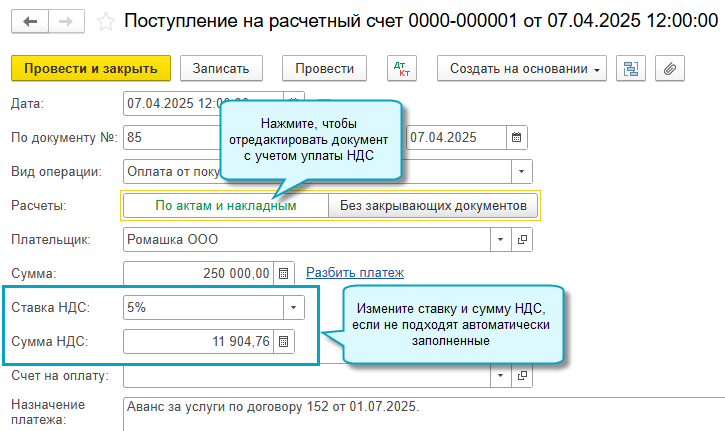Click the Назначение платежа text area

[424, 414]
